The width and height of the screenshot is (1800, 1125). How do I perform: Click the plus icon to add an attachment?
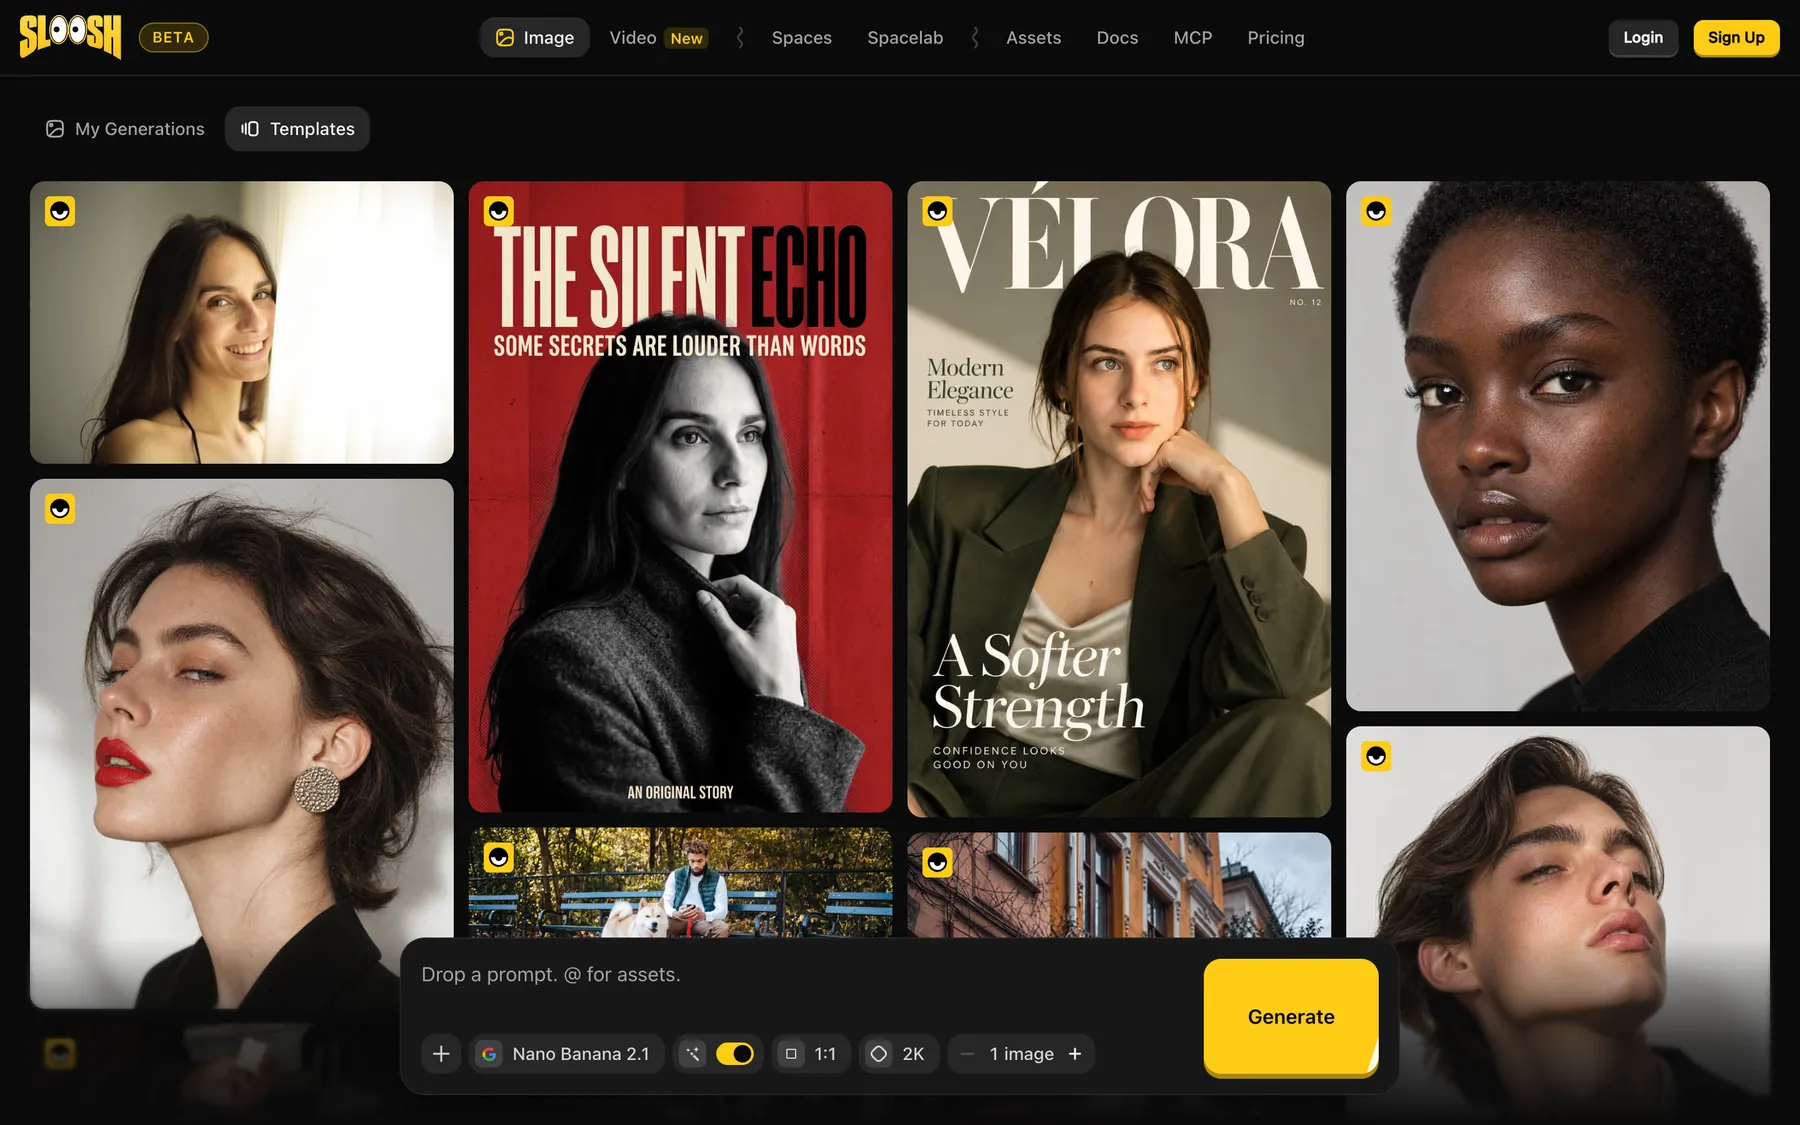[x=441, y=1054]
